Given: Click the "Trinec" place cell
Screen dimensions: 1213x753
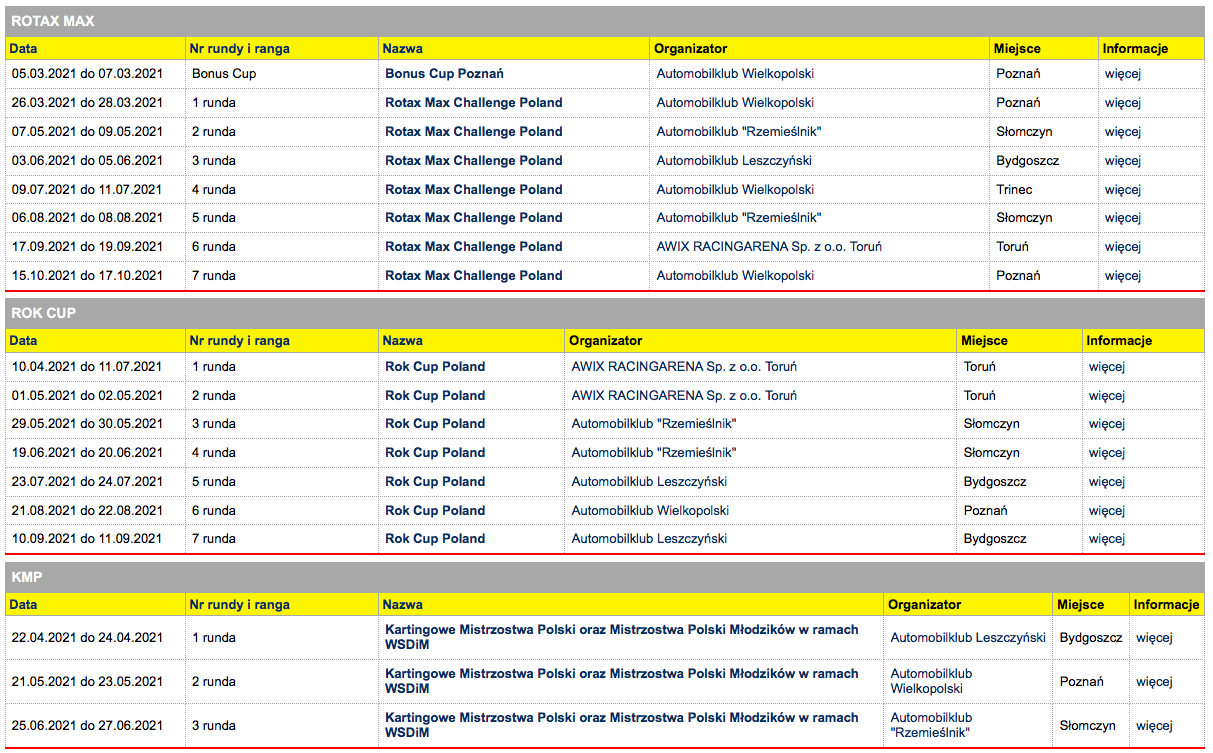Looking at the screenshot, I should coord(1015,190).
